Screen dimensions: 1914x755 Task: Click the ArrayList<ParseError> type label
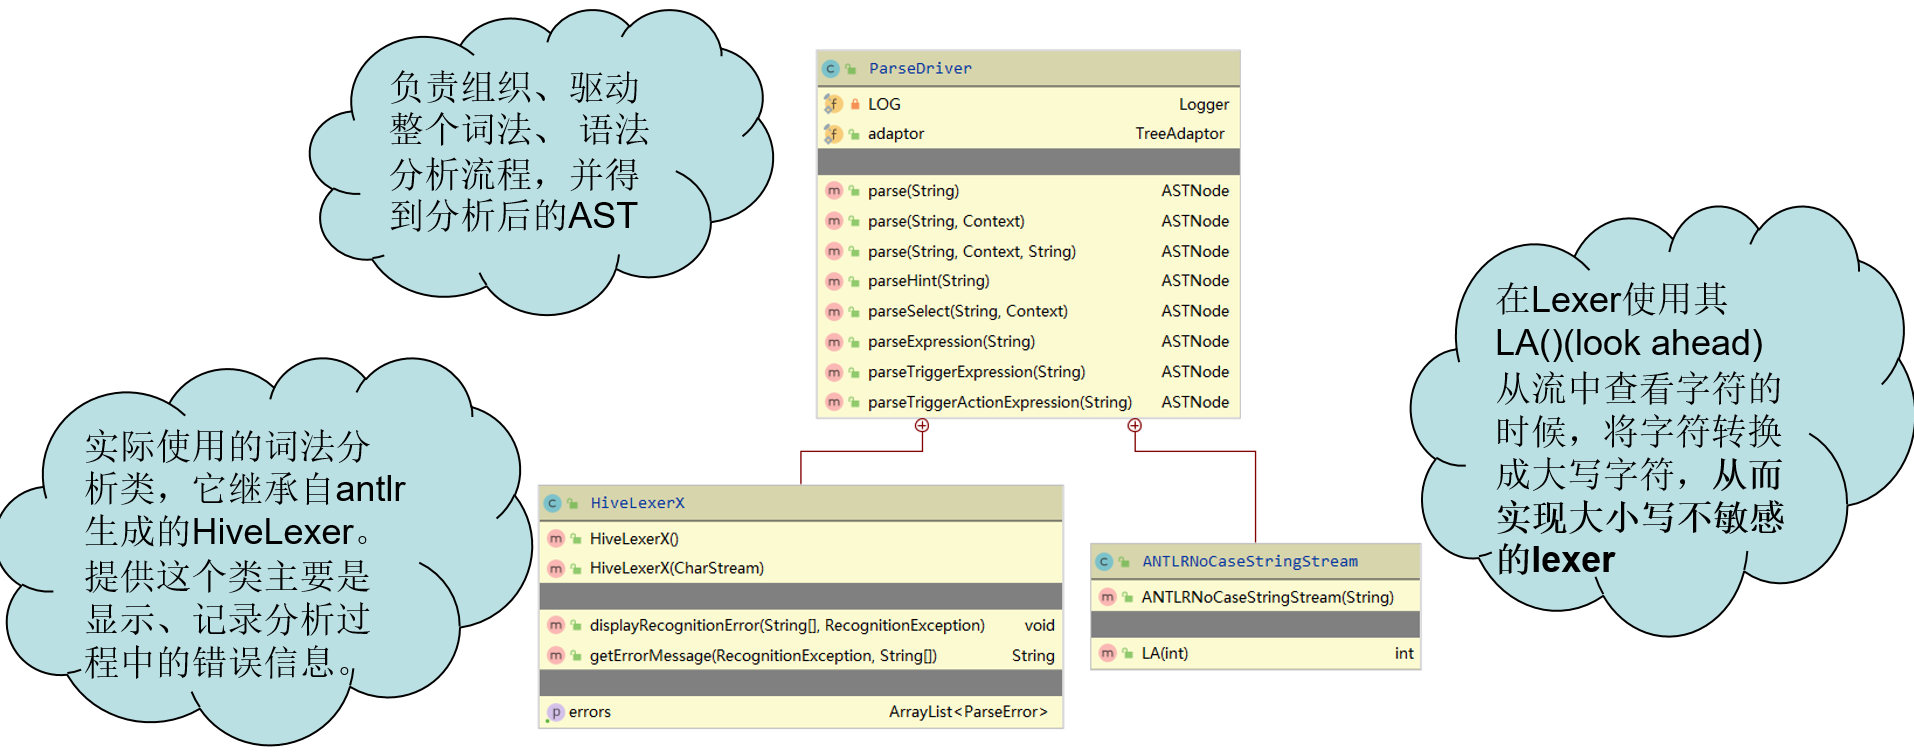point(968,713)
